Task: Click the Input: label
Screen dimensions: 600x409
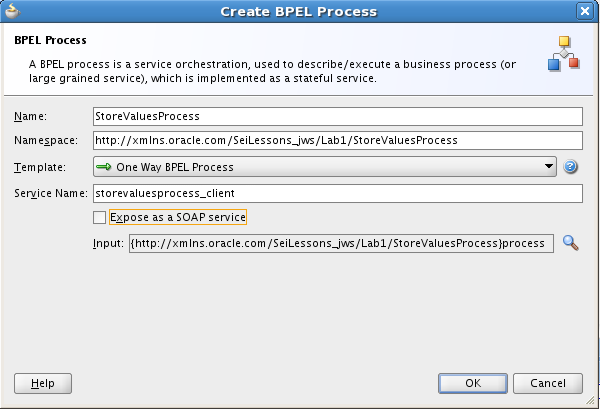Action: coord(108,244)
